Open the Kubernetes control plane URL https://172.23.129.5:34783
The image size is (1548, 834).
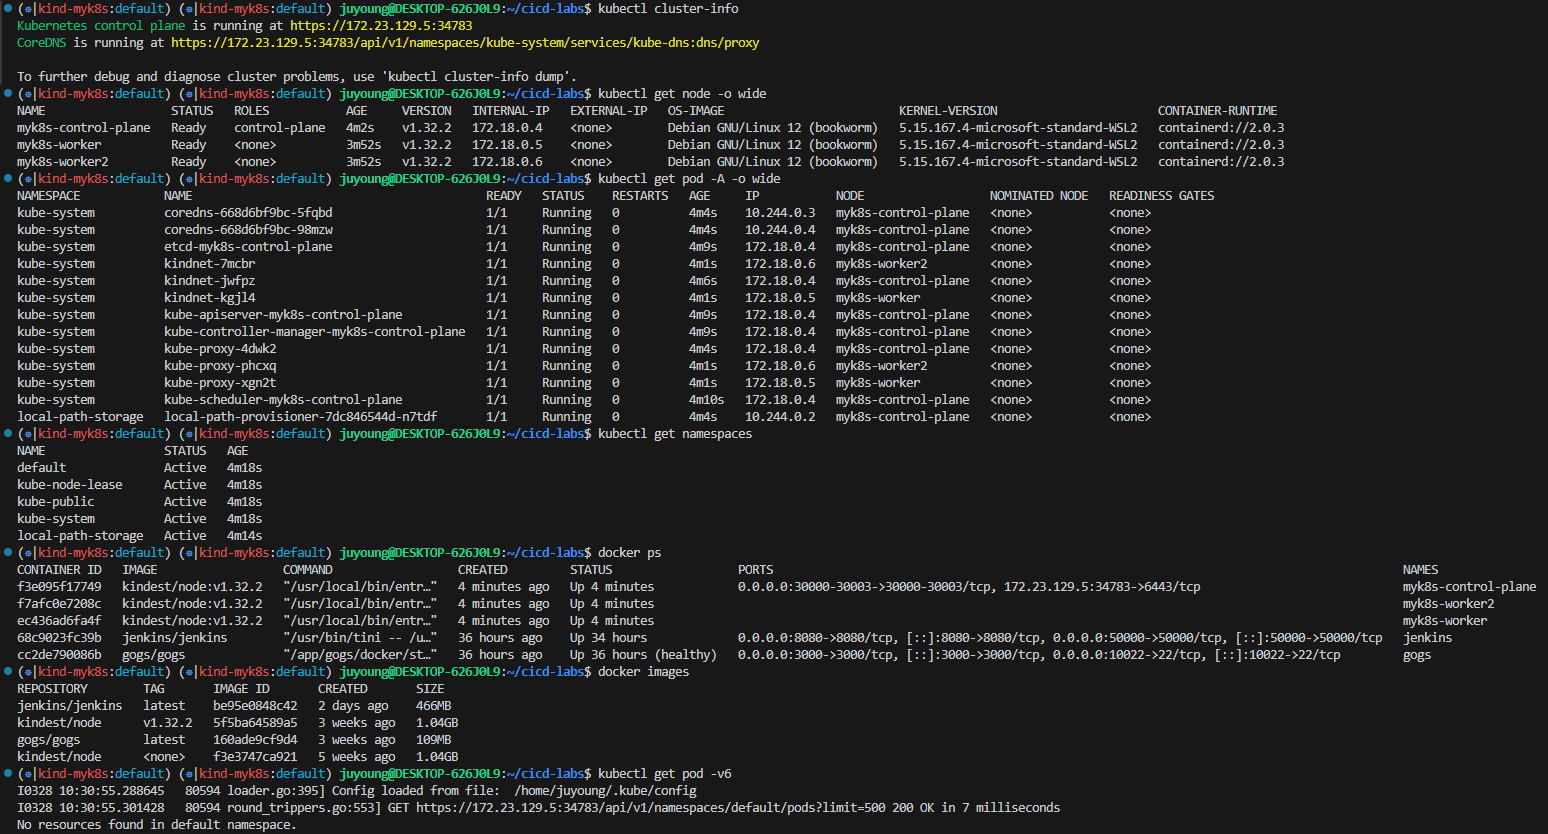tap(381, 26)
